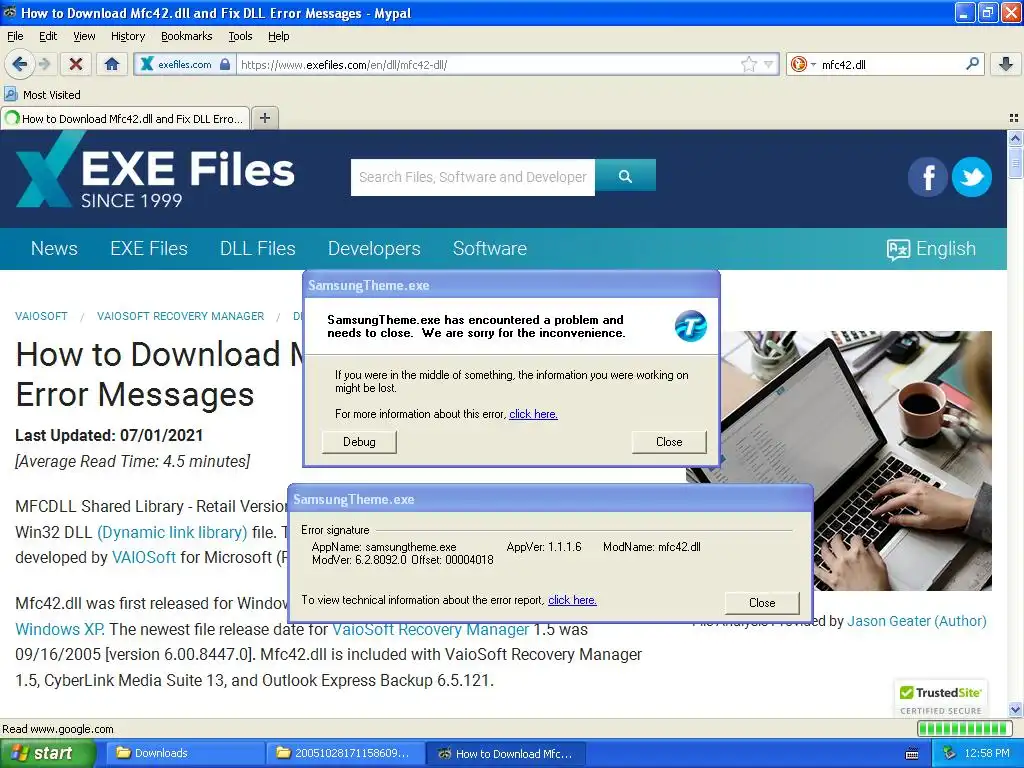Click the green page loading progress bar
The image size is (1024, 768).
click(965, 728)
